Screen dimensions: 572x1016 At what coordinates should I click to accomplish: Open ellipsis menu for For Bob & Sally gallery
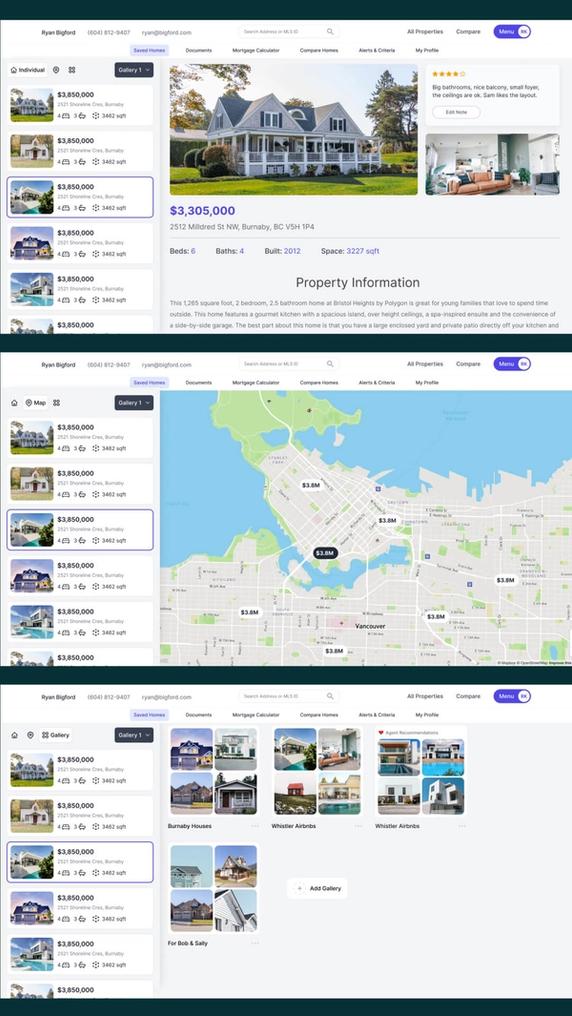pos(255,943)
